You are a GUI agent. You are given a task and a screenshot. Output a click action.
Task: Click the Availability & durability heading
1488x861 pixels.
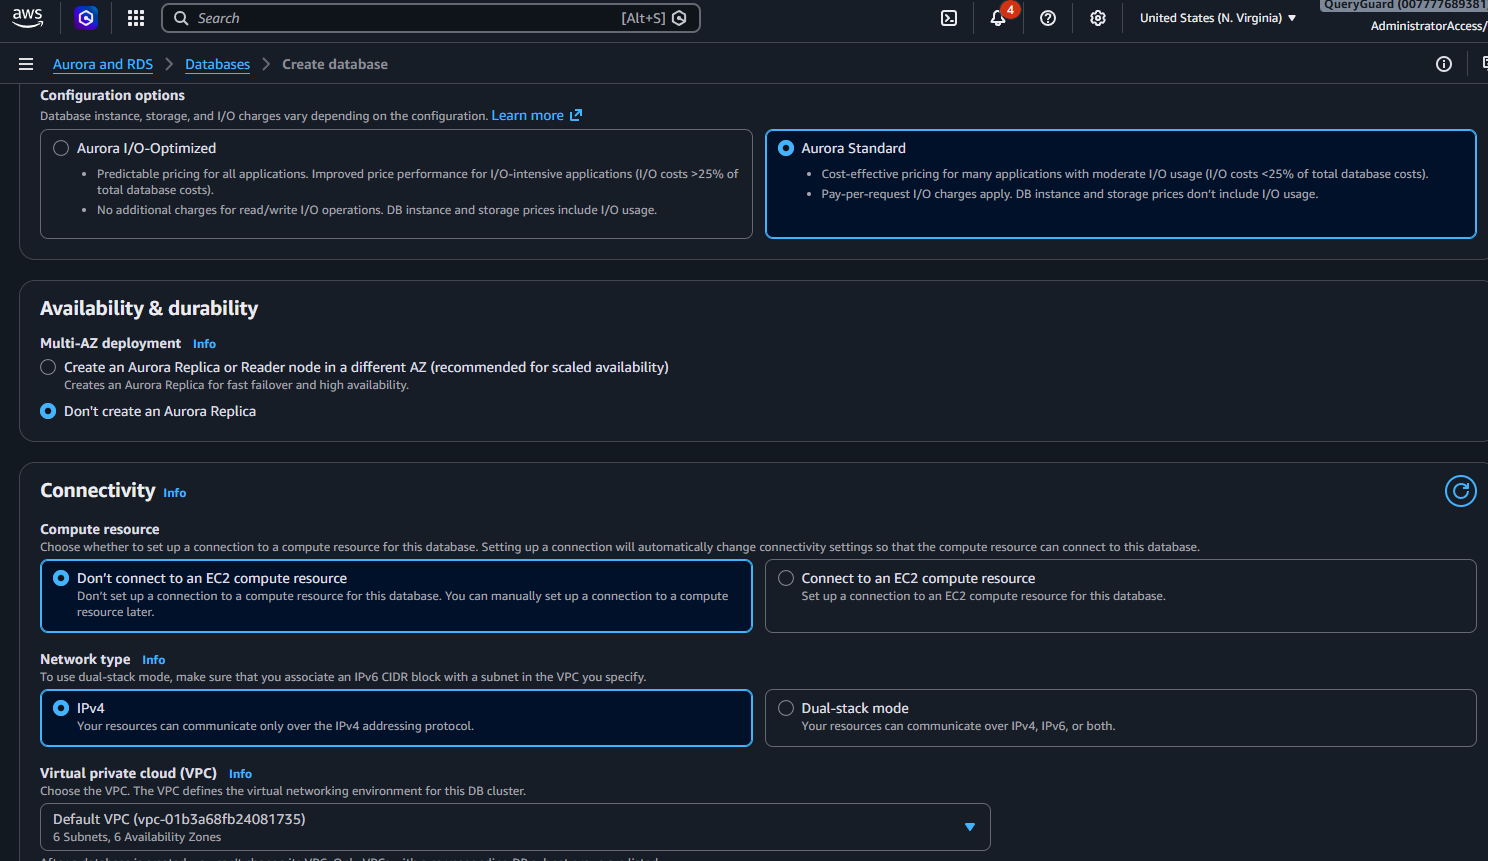pos(149,308)
